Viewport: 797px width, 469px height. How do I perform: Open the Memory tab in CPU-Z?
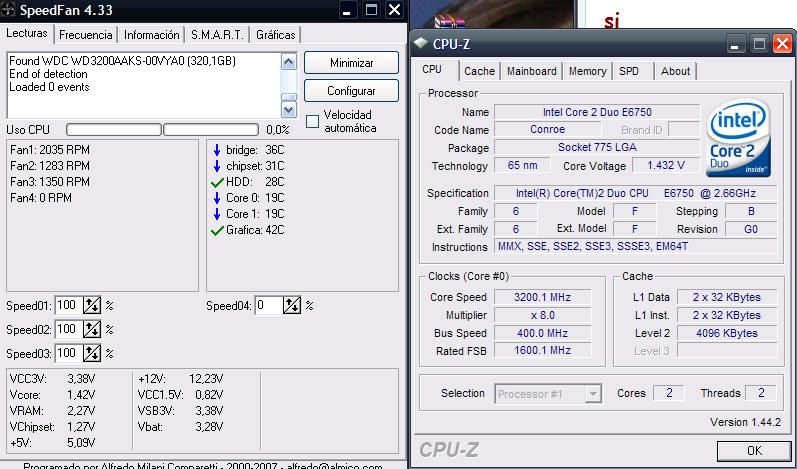tap(587, 71)
